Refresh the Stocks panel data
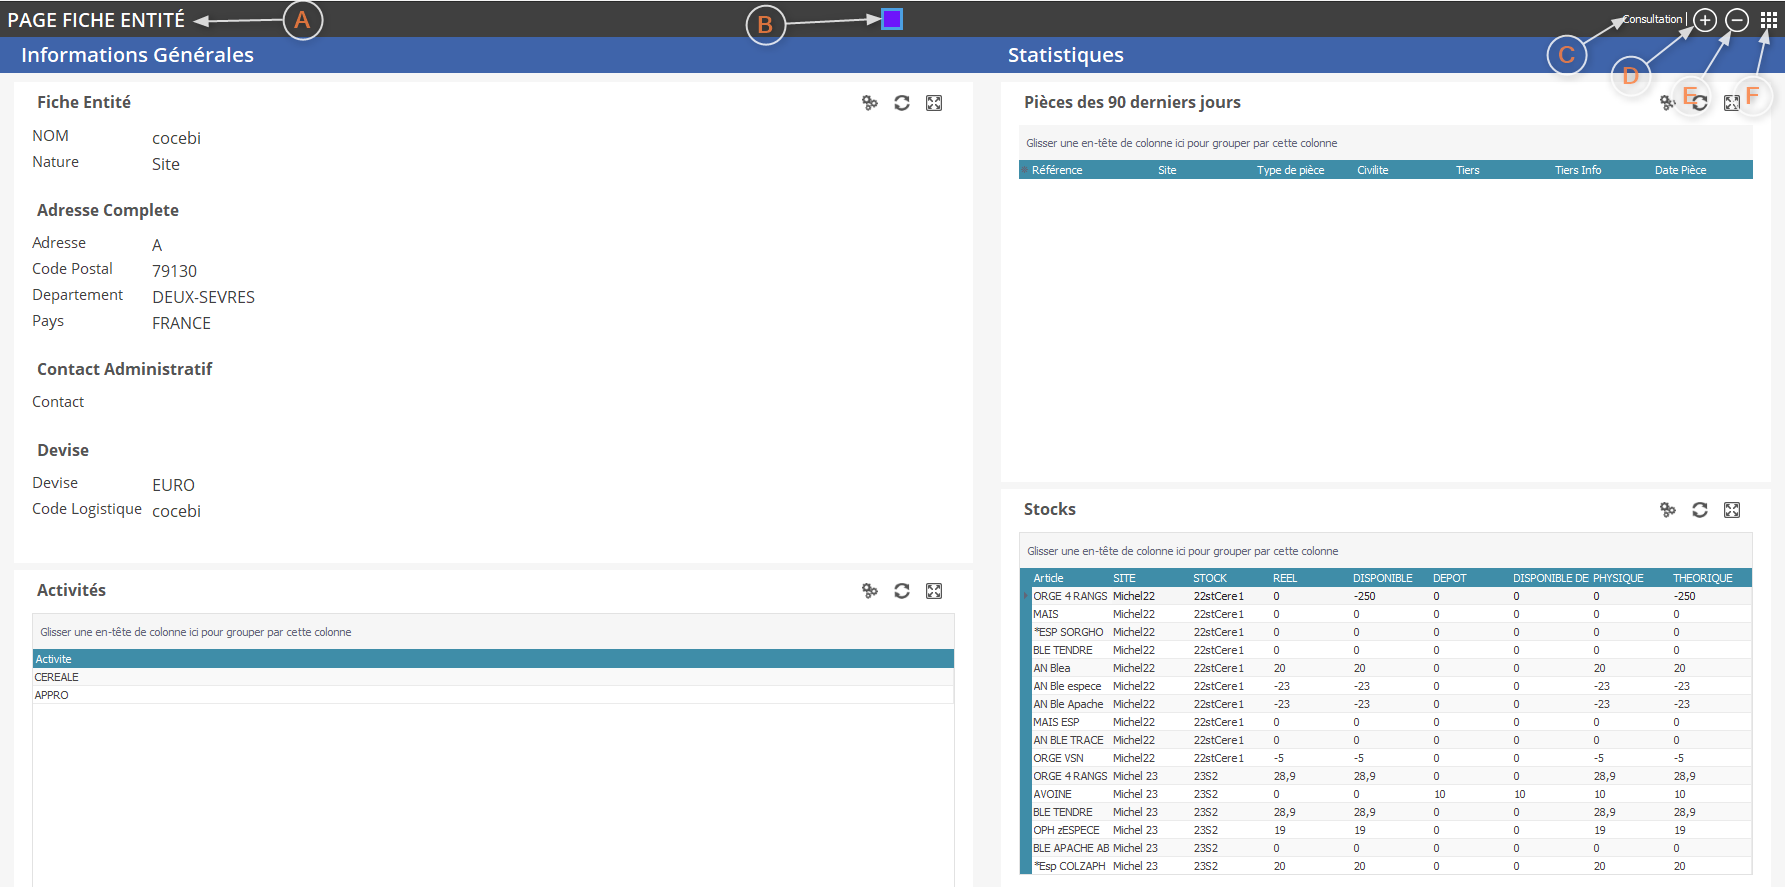 click(1700, 510)
